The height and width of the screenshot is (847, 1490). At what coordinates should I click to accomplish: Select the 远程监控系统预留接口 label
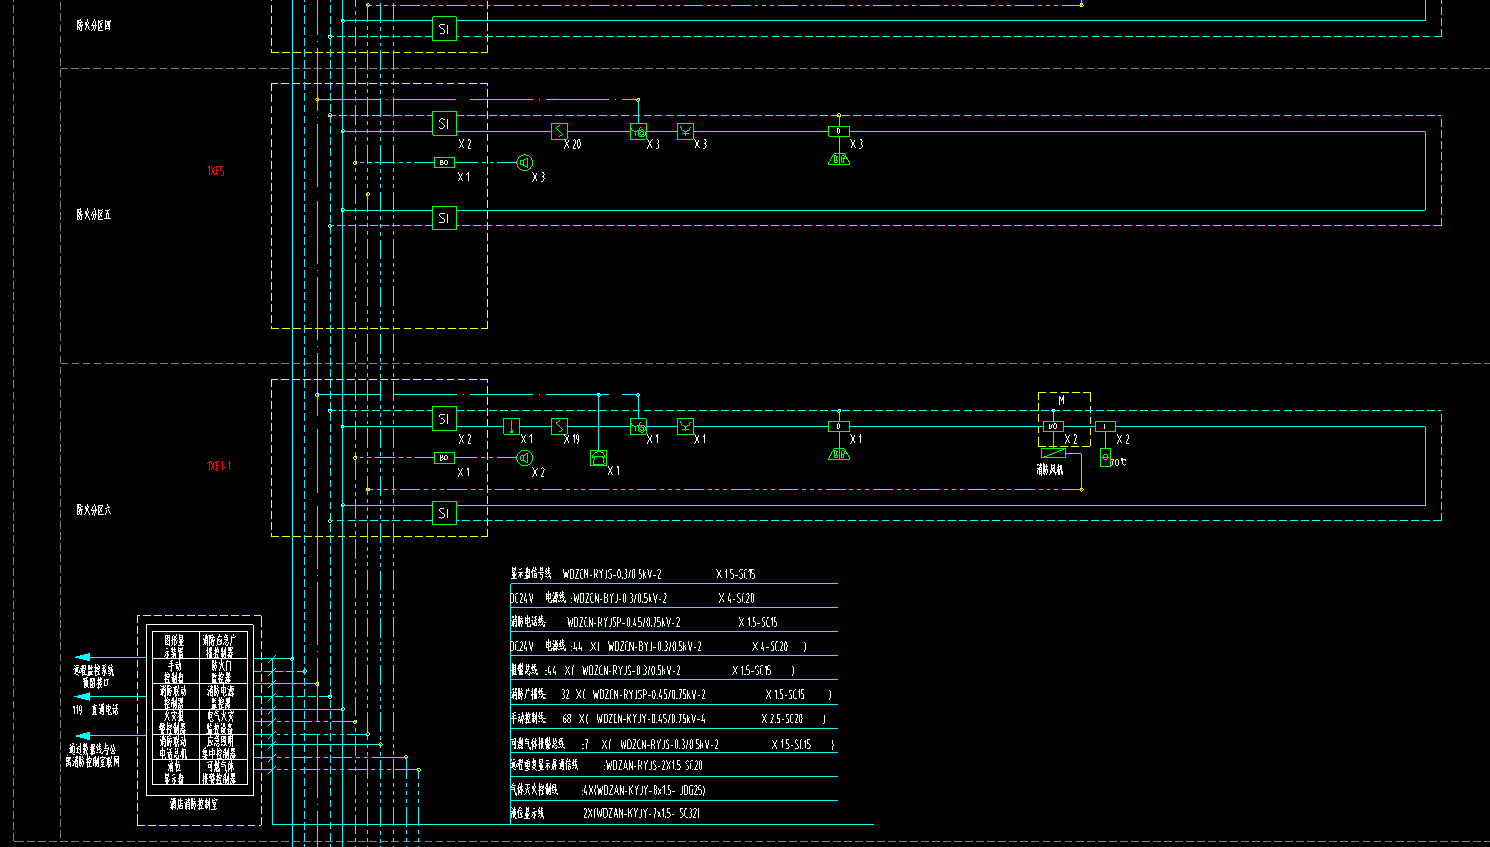coord(93,677)
